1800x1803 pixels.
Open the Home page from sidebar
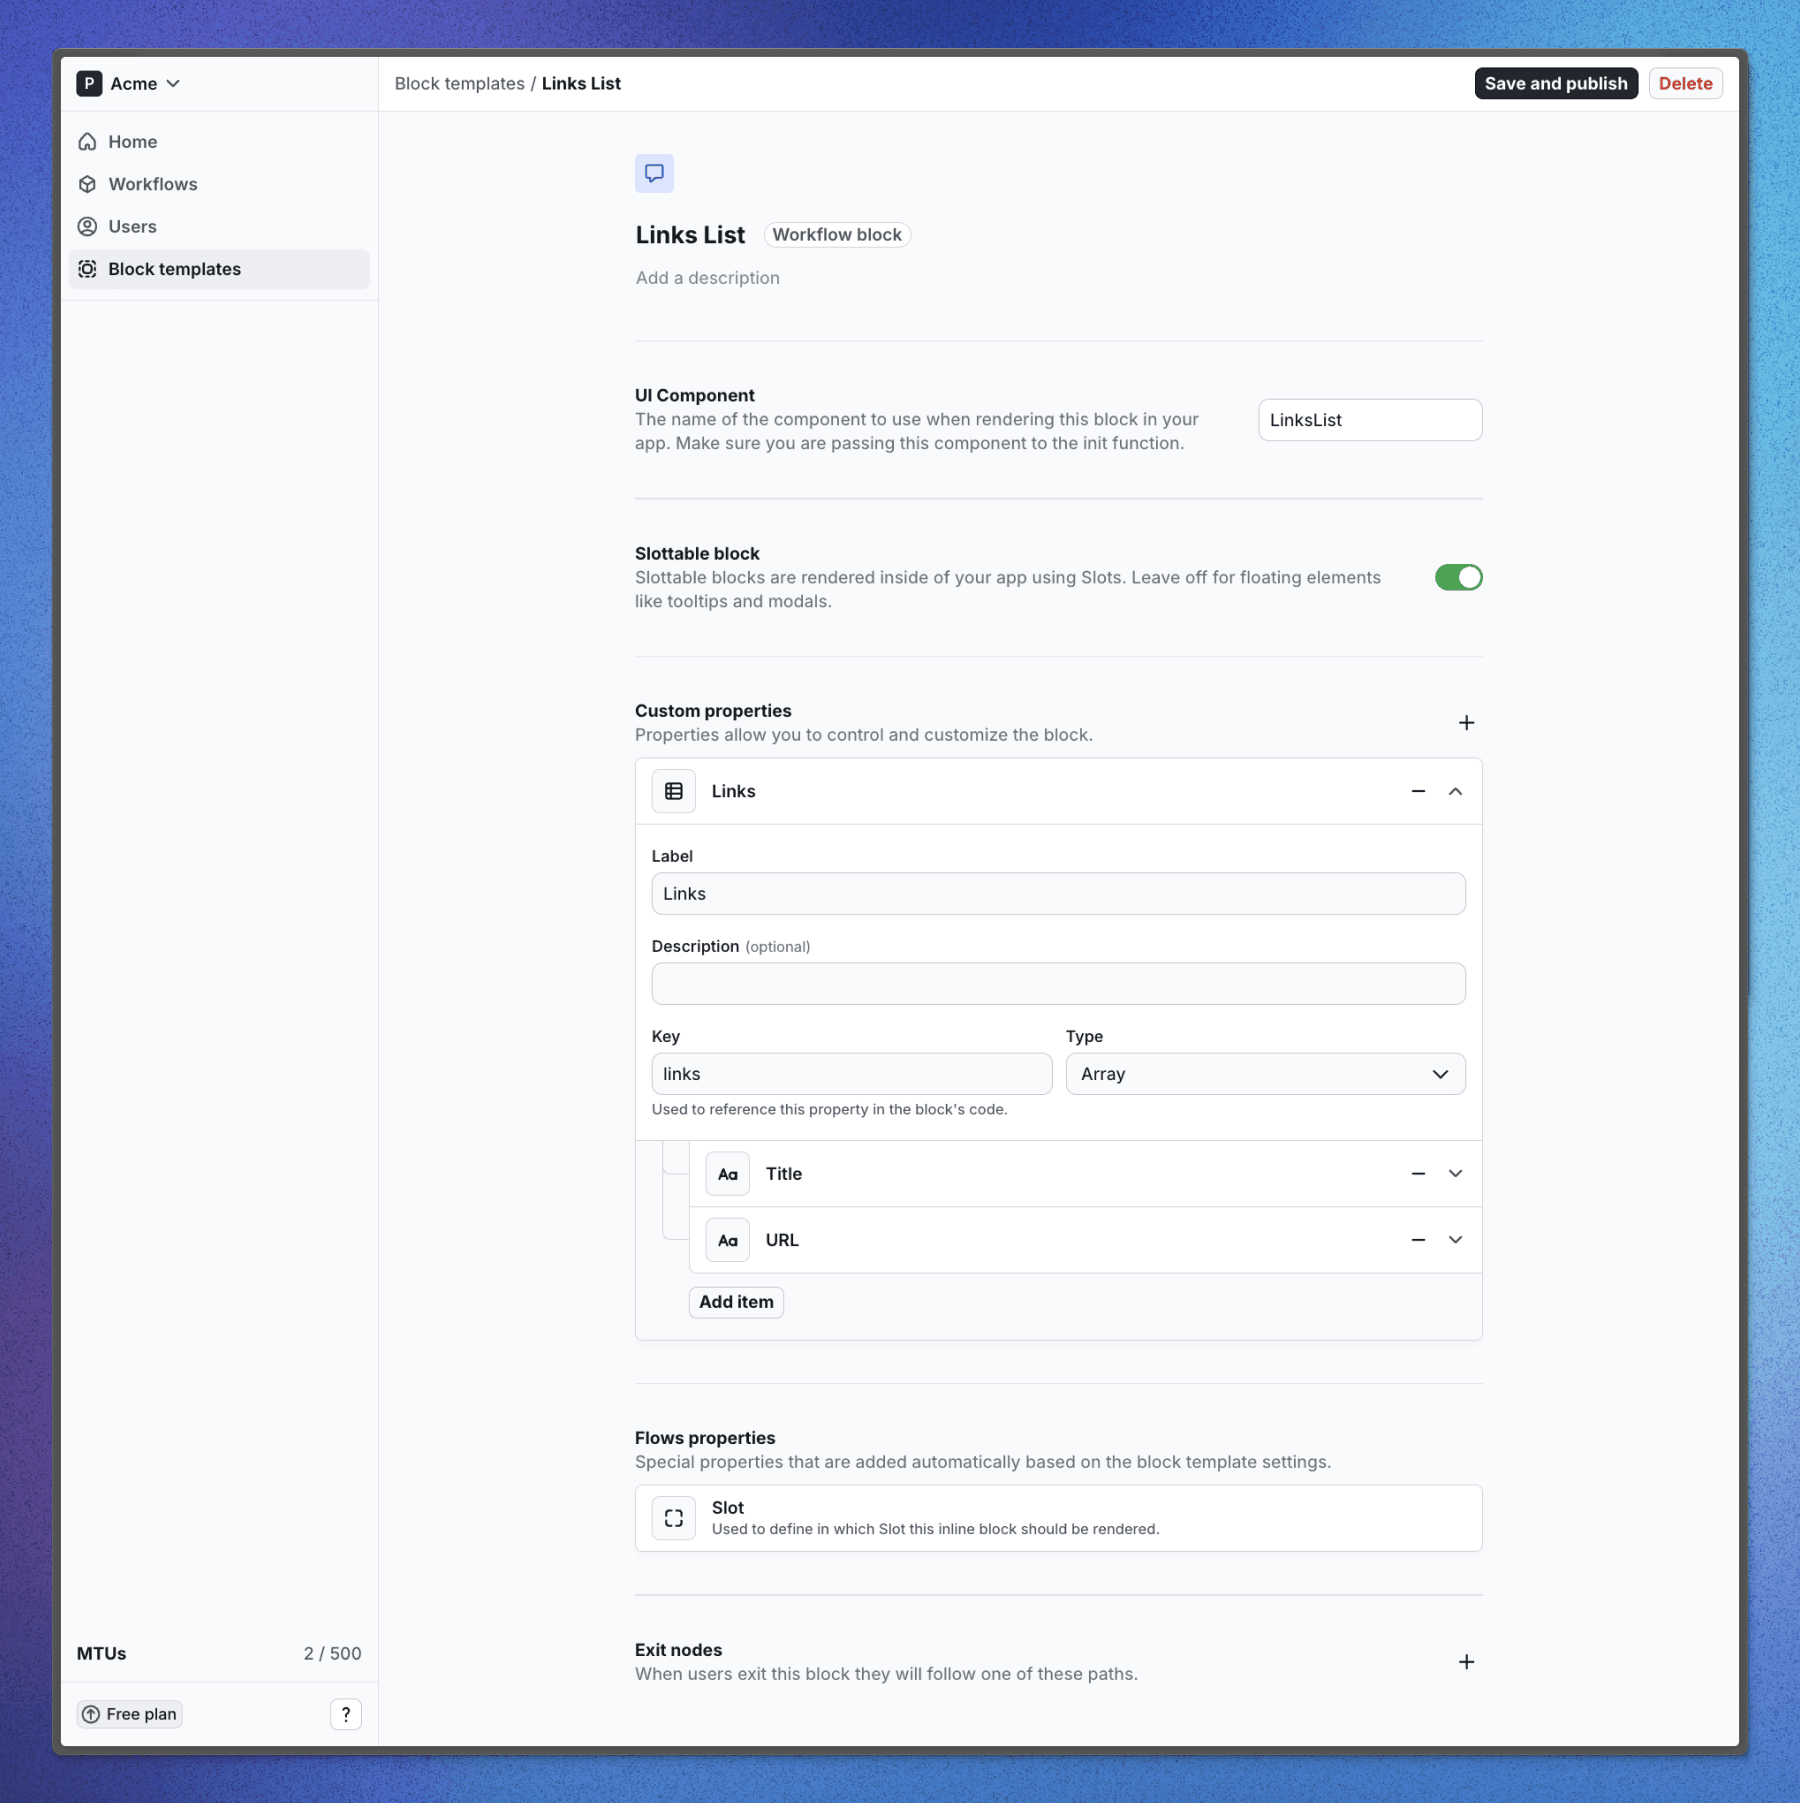pyautogui.click(x=131, y=141)
